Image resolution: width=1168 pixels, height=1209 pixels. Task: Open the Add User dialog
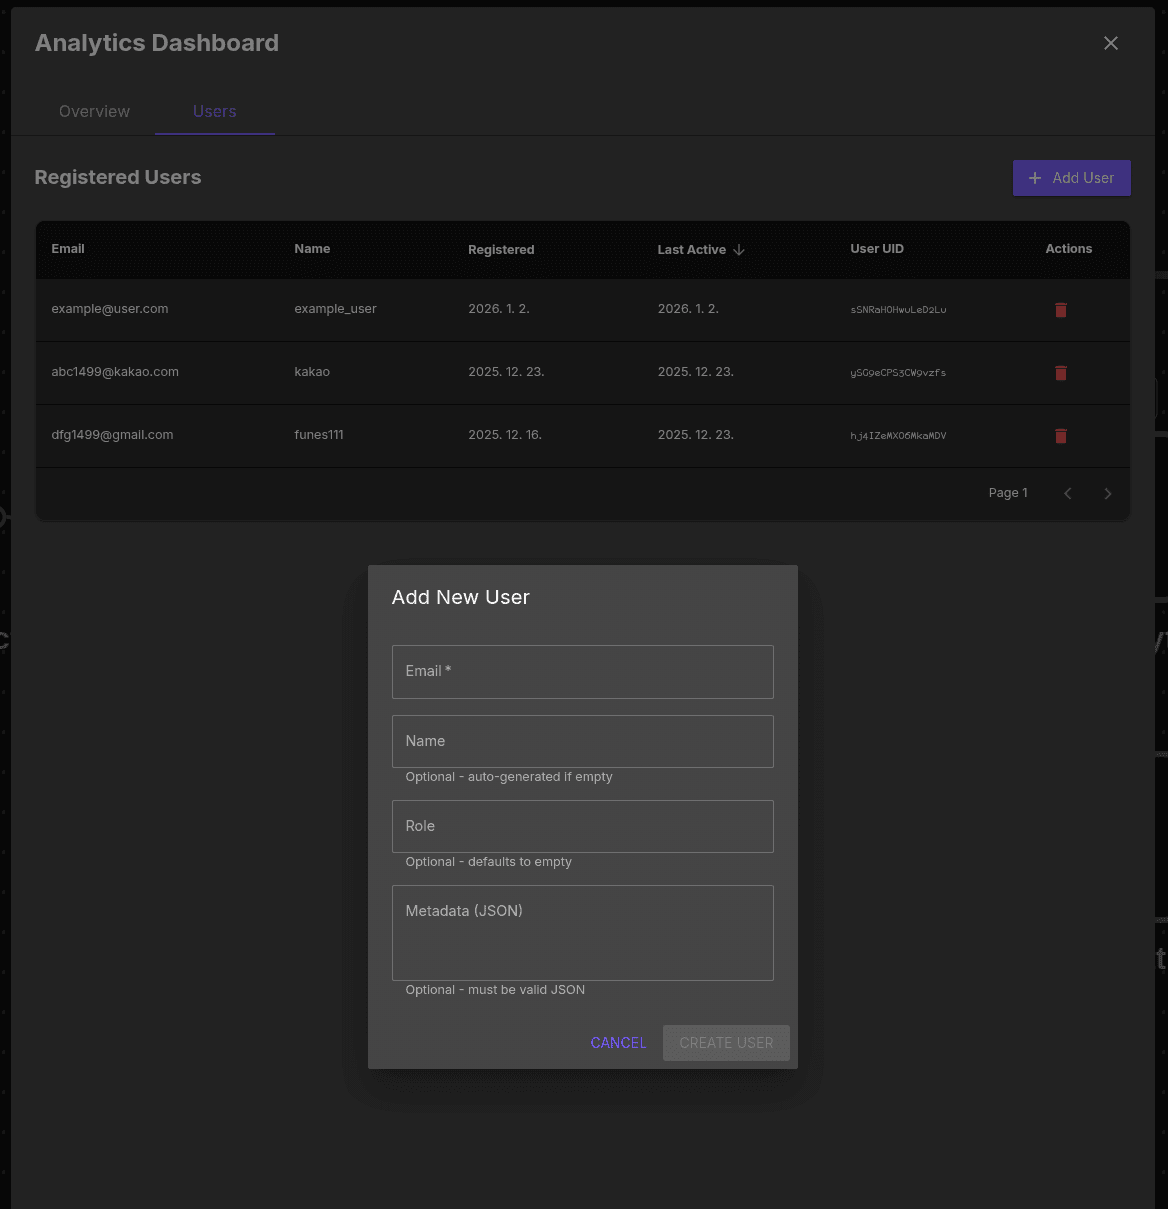click(1072, 178)
